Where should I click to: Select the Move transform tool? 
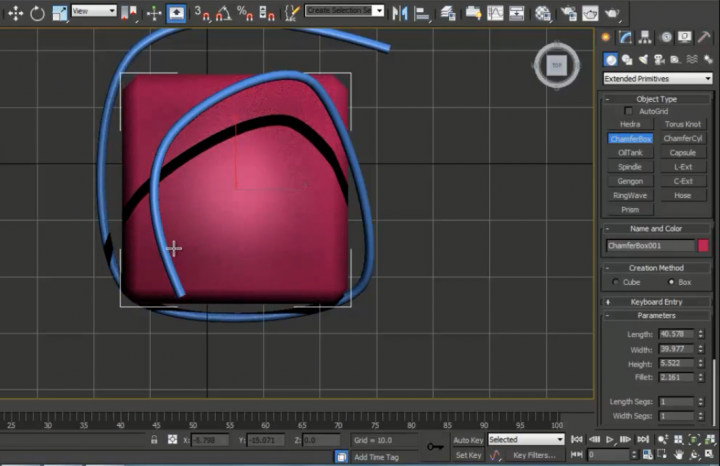(15, 13)
